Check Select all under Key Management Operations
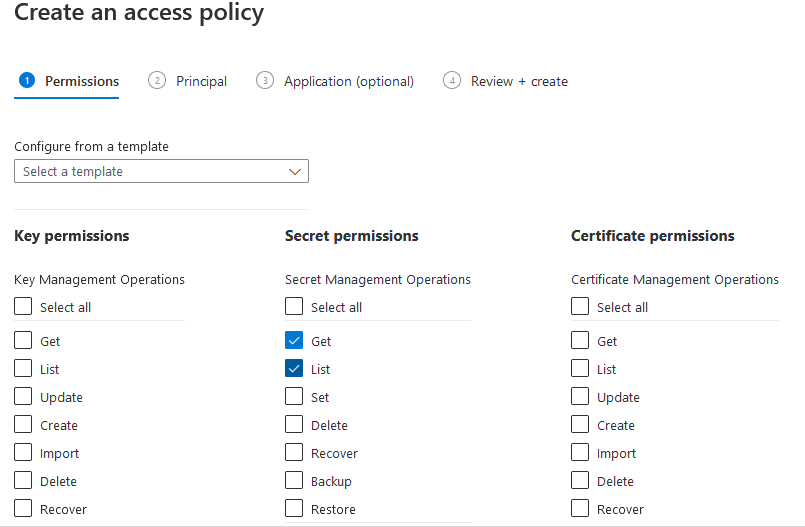Screen dimensions: 805x527 click(23, 306)
